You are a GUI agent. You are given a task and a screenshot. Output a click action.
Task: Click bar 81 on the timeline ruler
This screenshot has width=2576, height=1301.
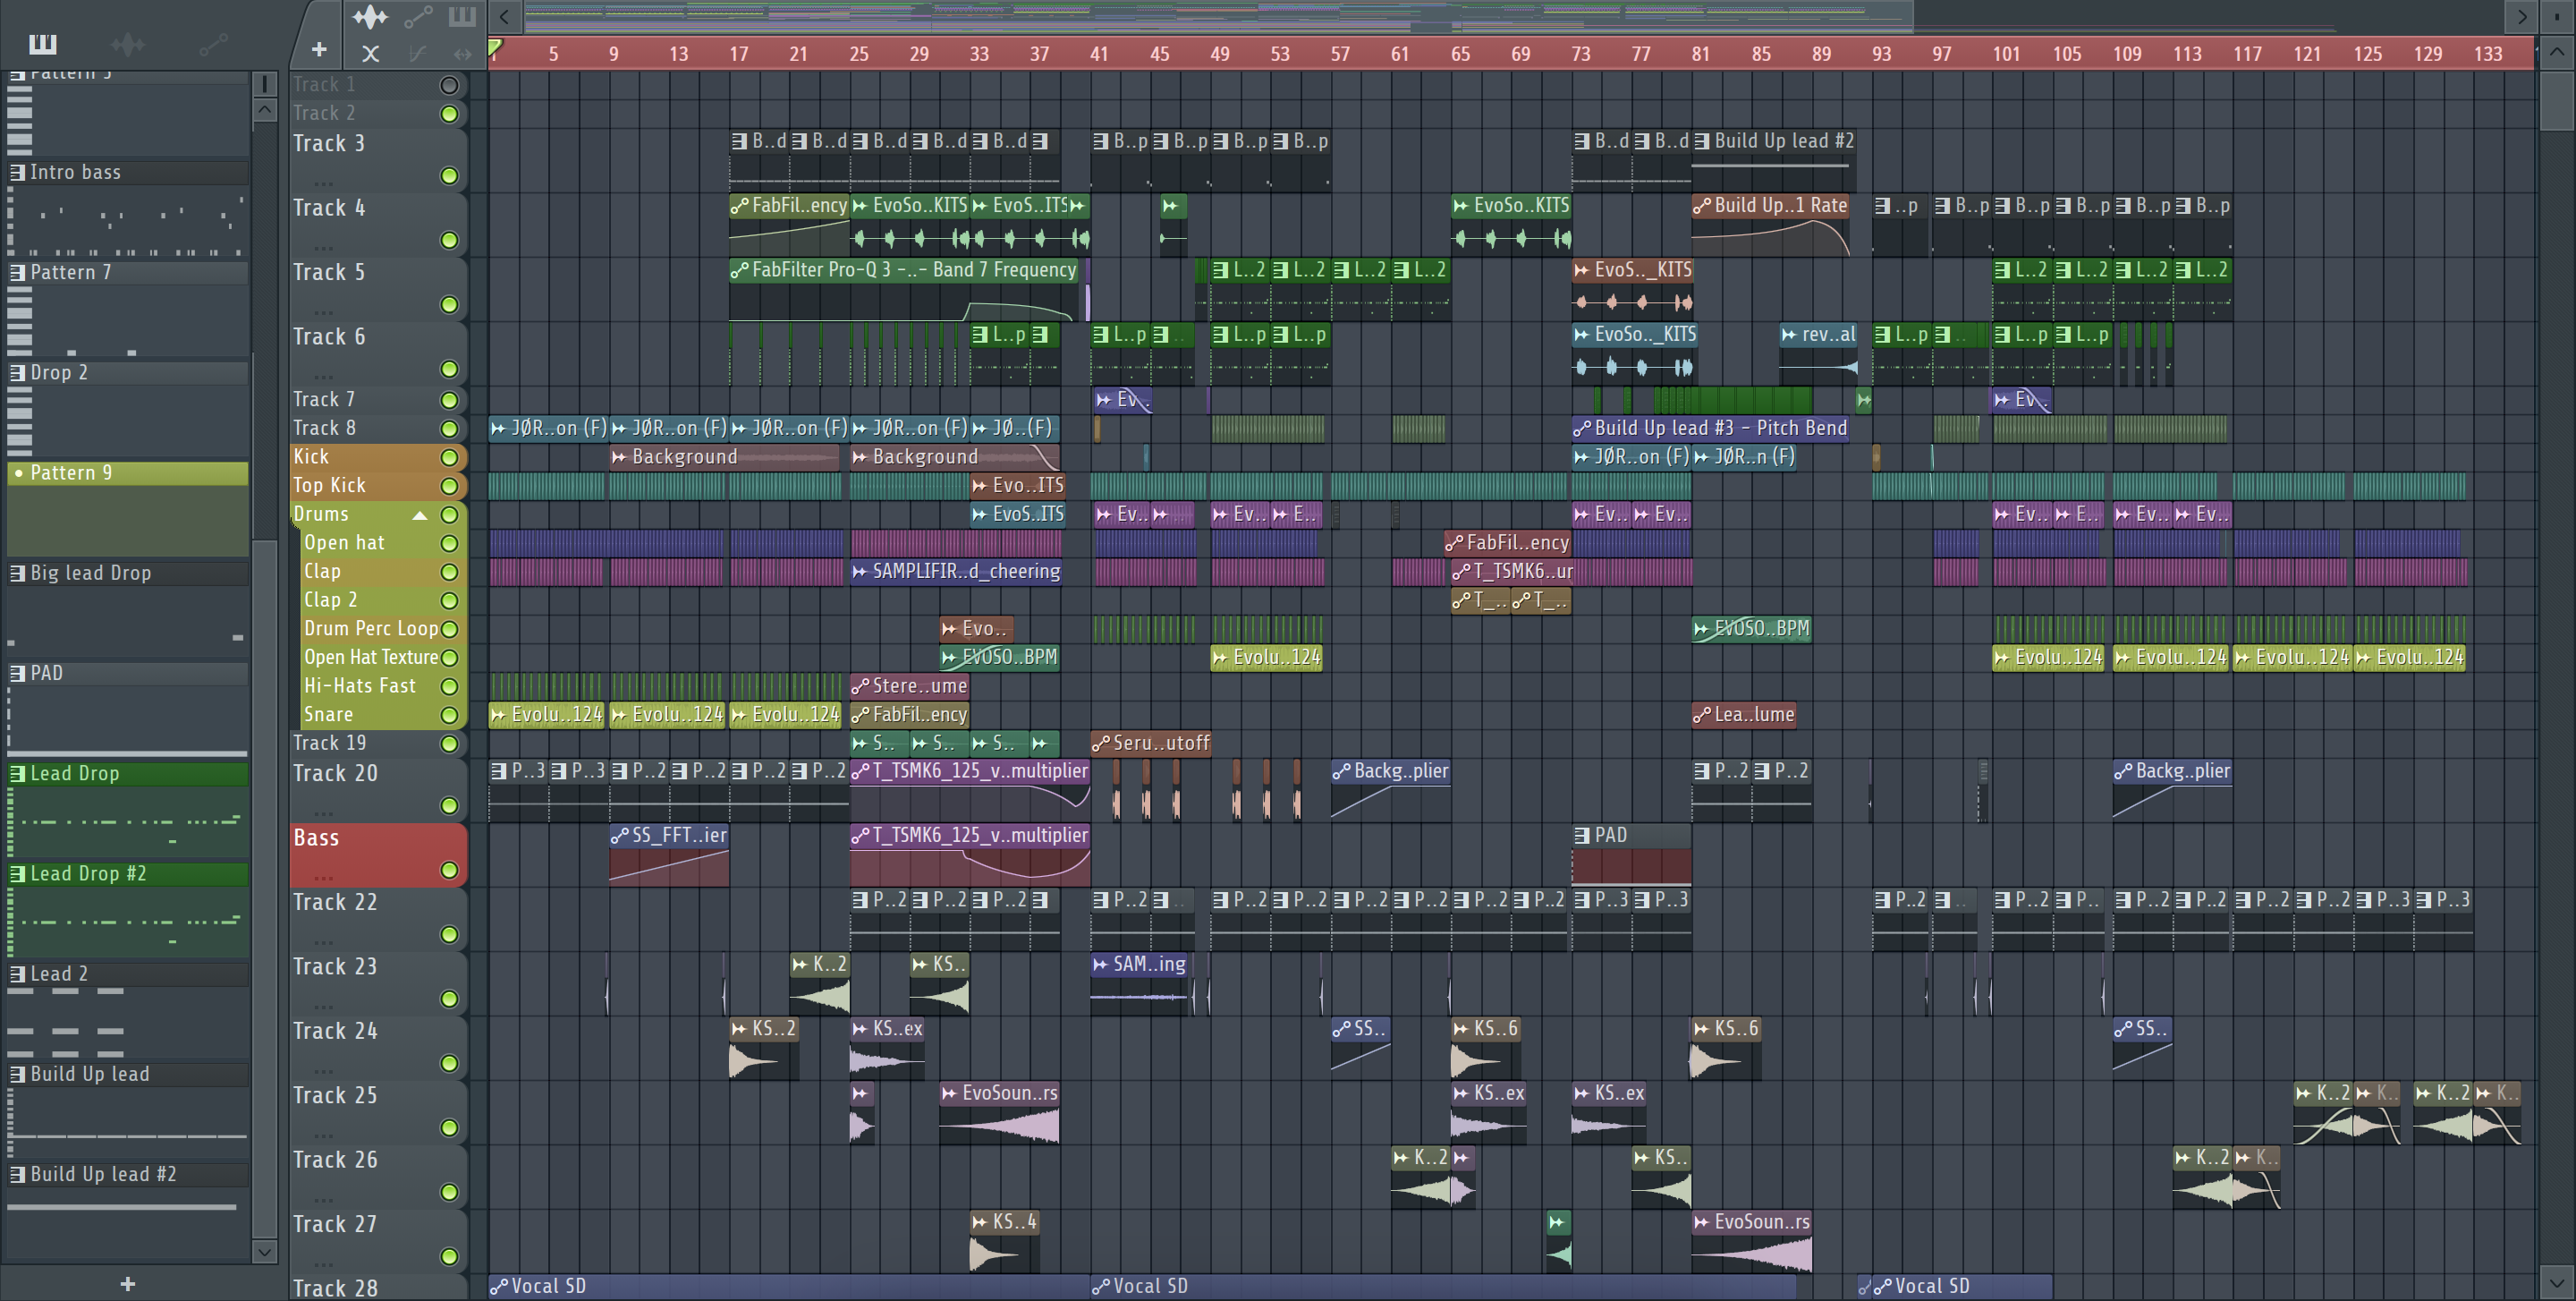1700,54
